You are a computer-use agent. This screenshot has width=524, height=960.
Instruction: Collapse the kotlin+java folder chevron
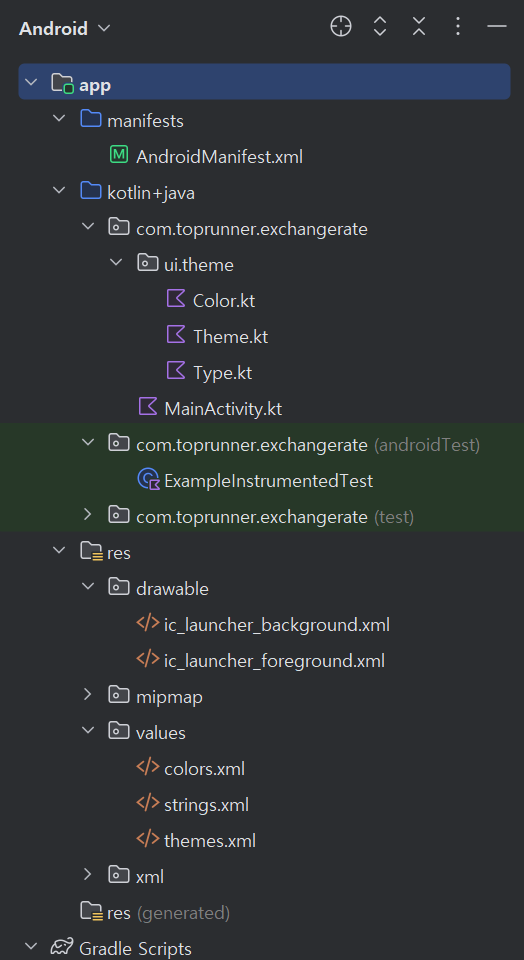[59, 190]
